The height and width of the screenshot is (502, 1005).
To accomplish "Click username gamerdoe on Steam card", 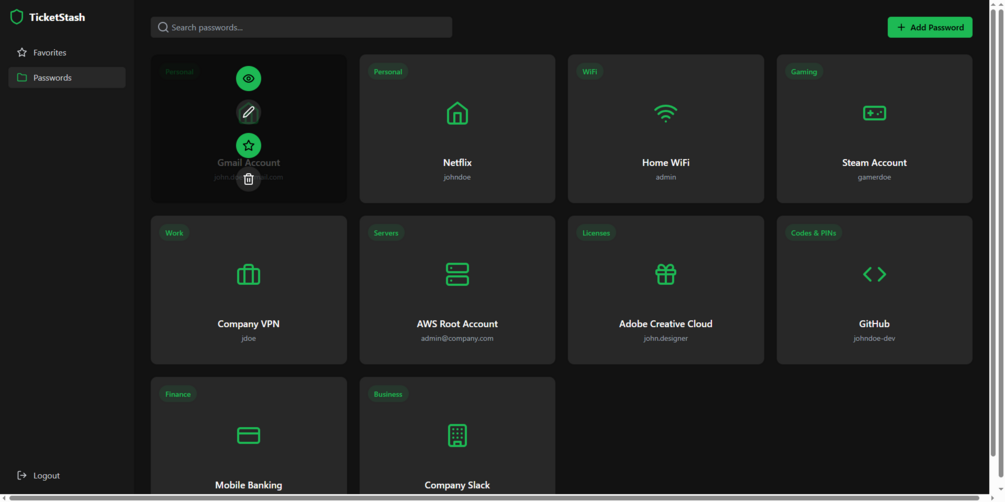I will coord(874,177).
